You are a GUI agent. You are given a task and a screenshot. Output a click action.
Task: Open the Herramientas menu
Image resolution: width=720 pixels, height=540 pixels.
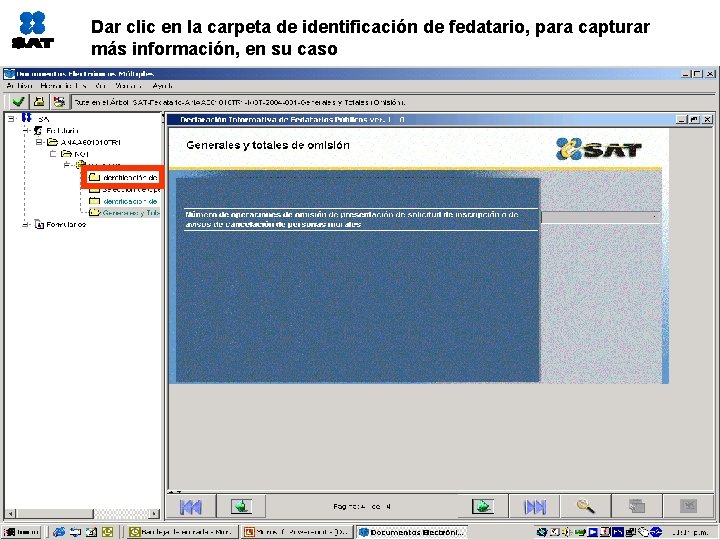pyautogui.click(x=64, y=86)
